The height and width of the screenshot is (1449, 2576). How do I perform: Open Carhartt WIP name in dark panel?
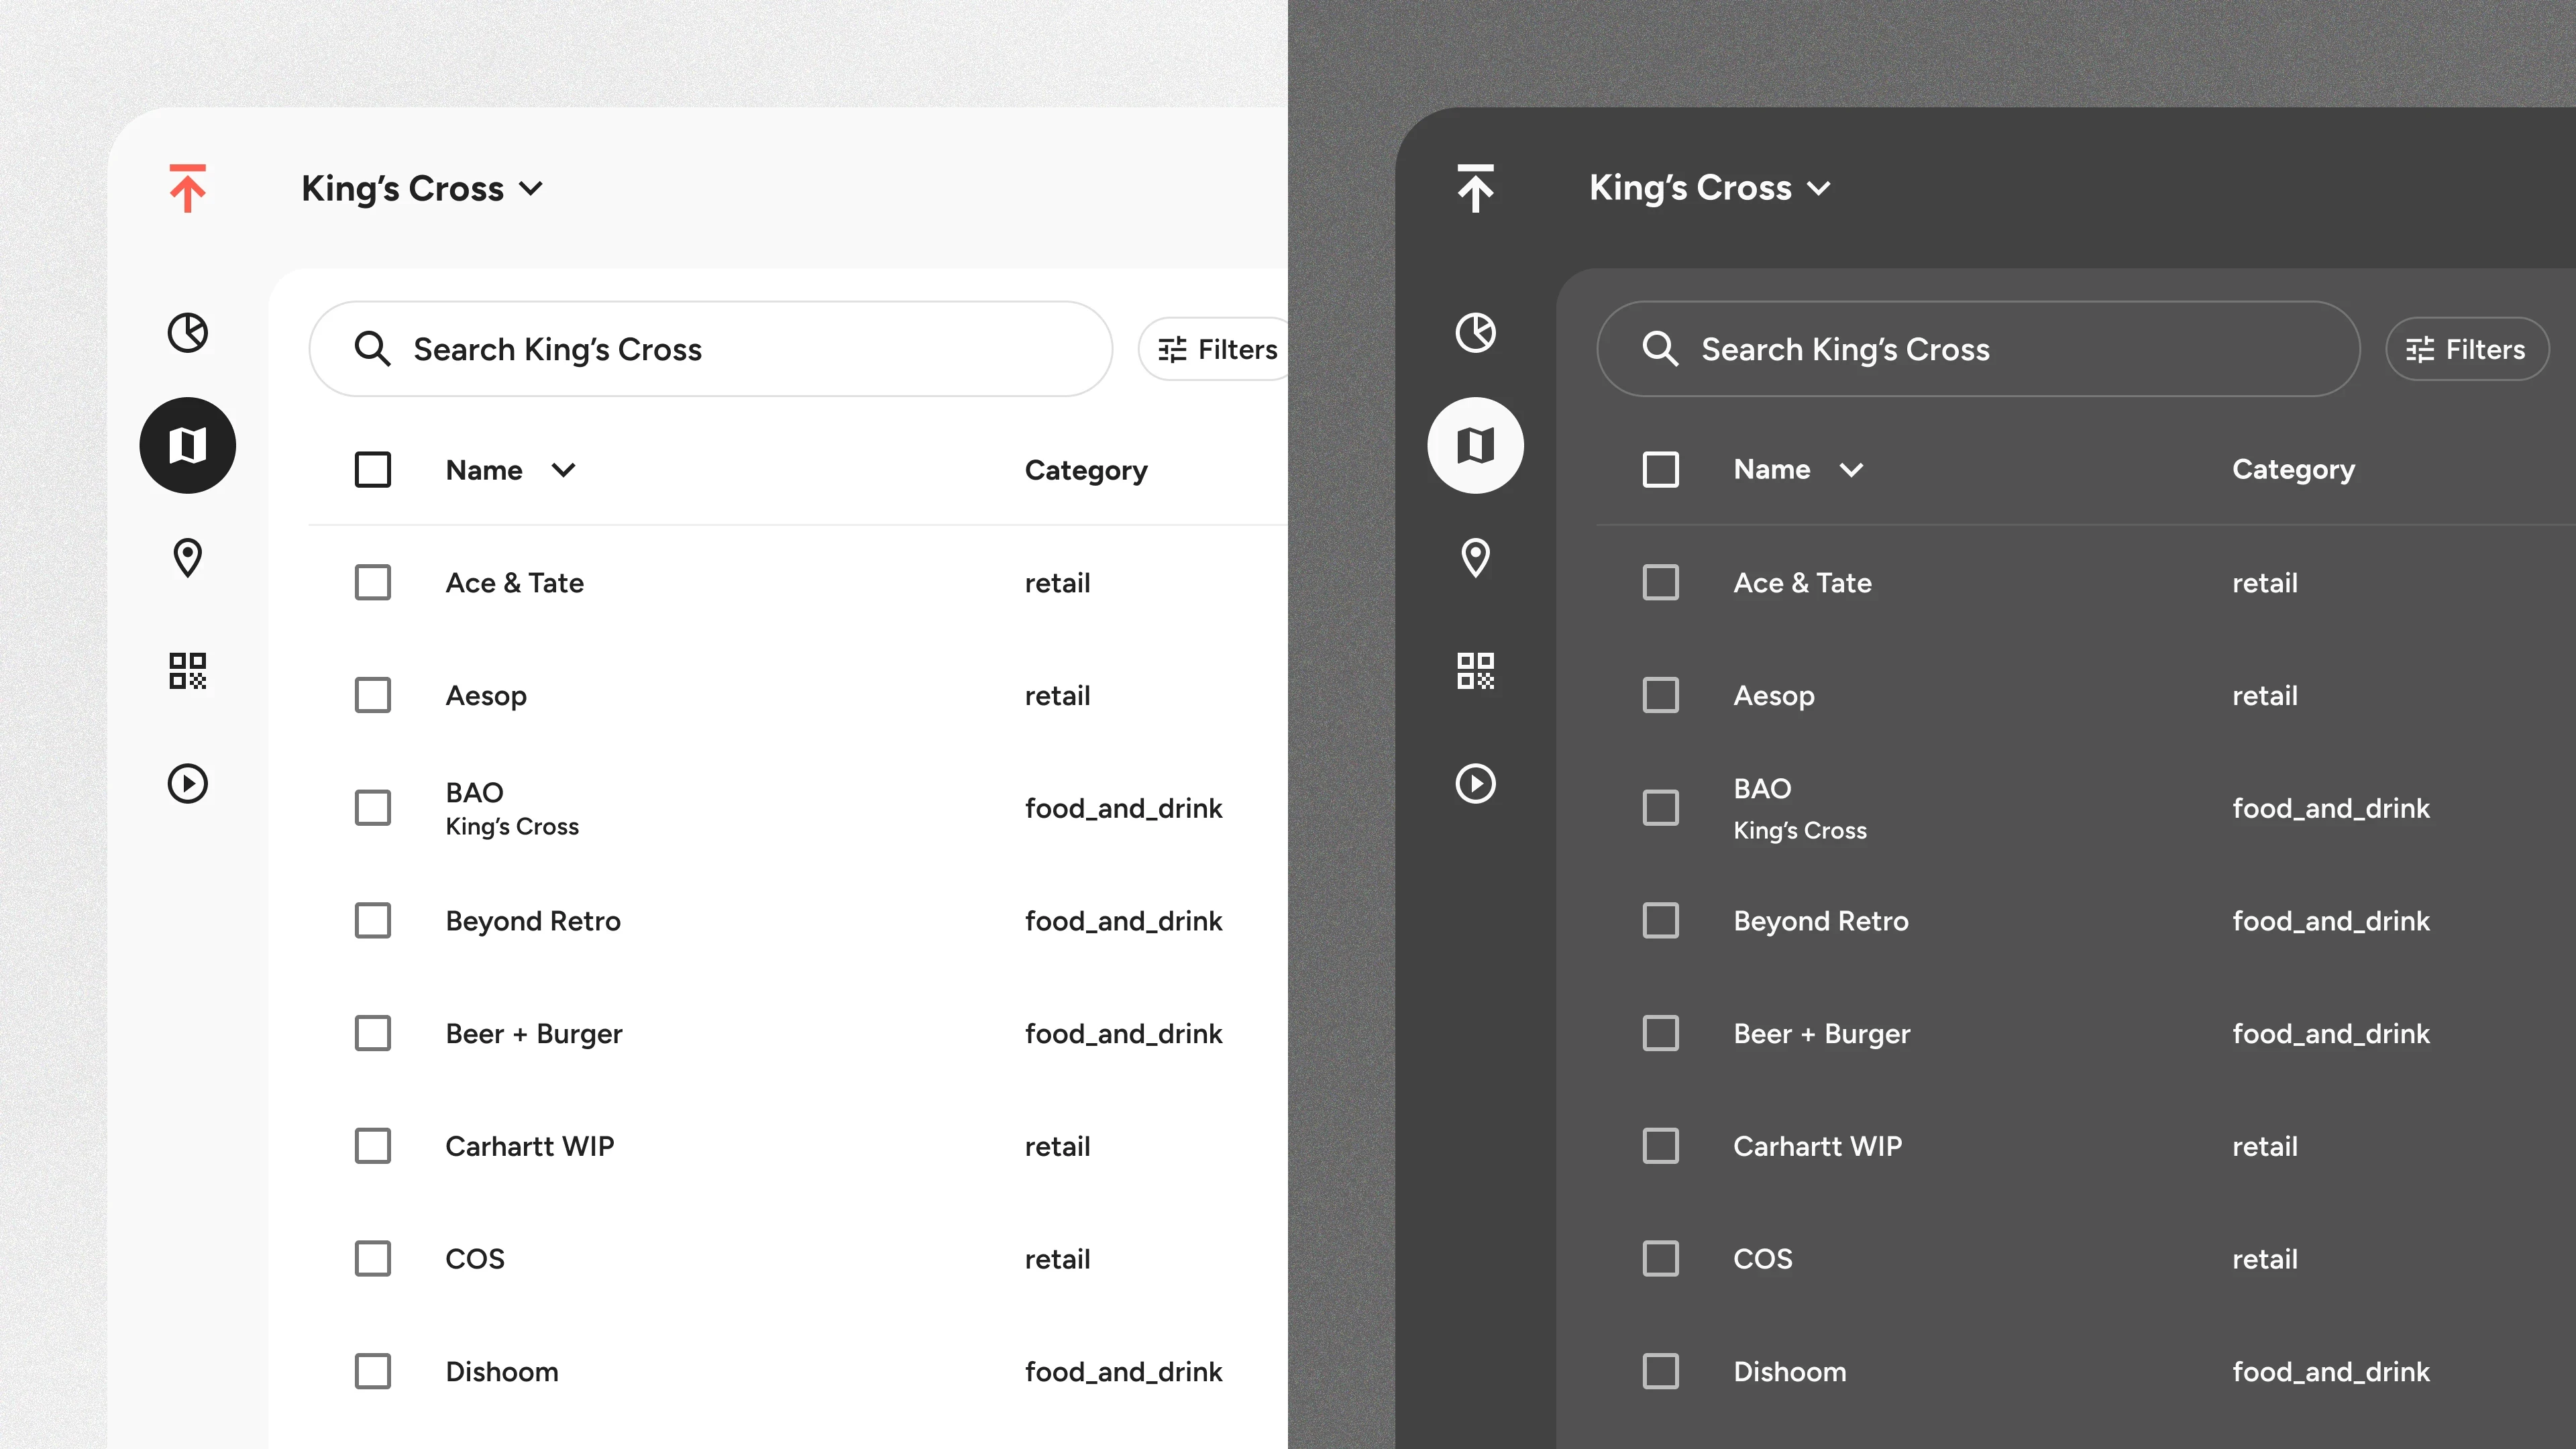pyautogui.click(x=1818, y=1146)
